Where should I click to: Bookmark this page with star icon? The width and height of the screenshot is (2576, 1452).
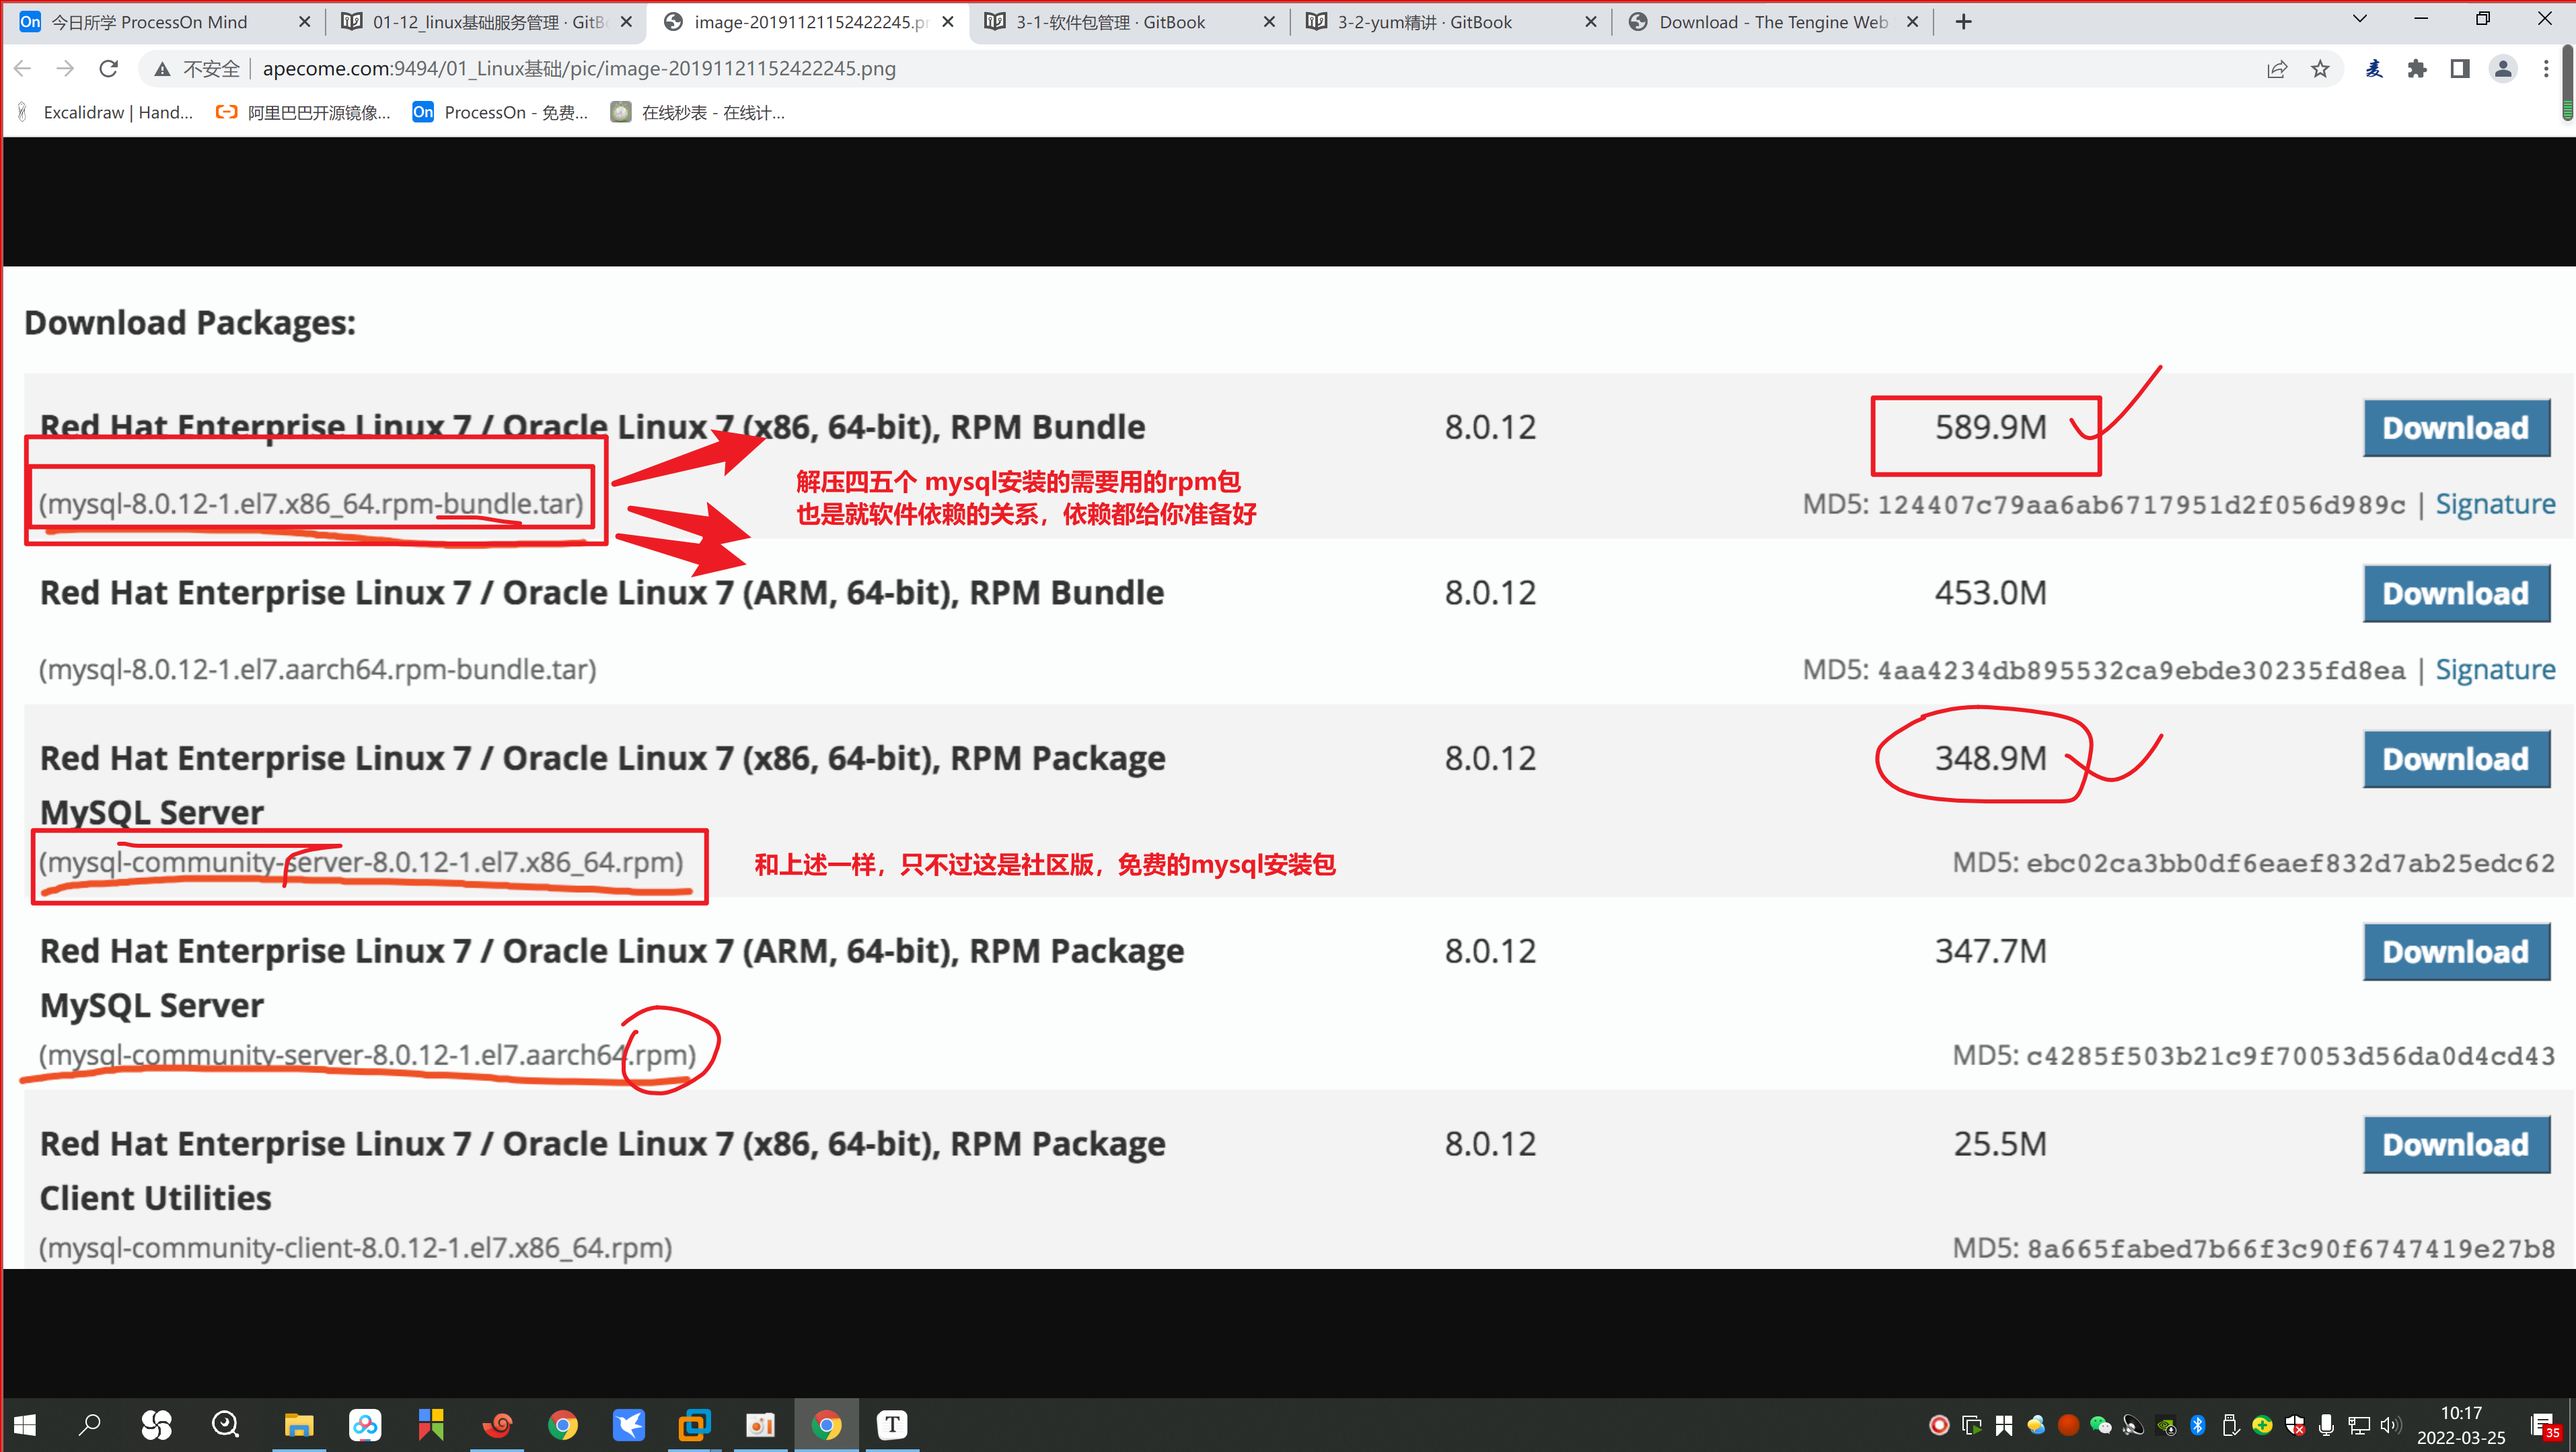pos(2321,68)
